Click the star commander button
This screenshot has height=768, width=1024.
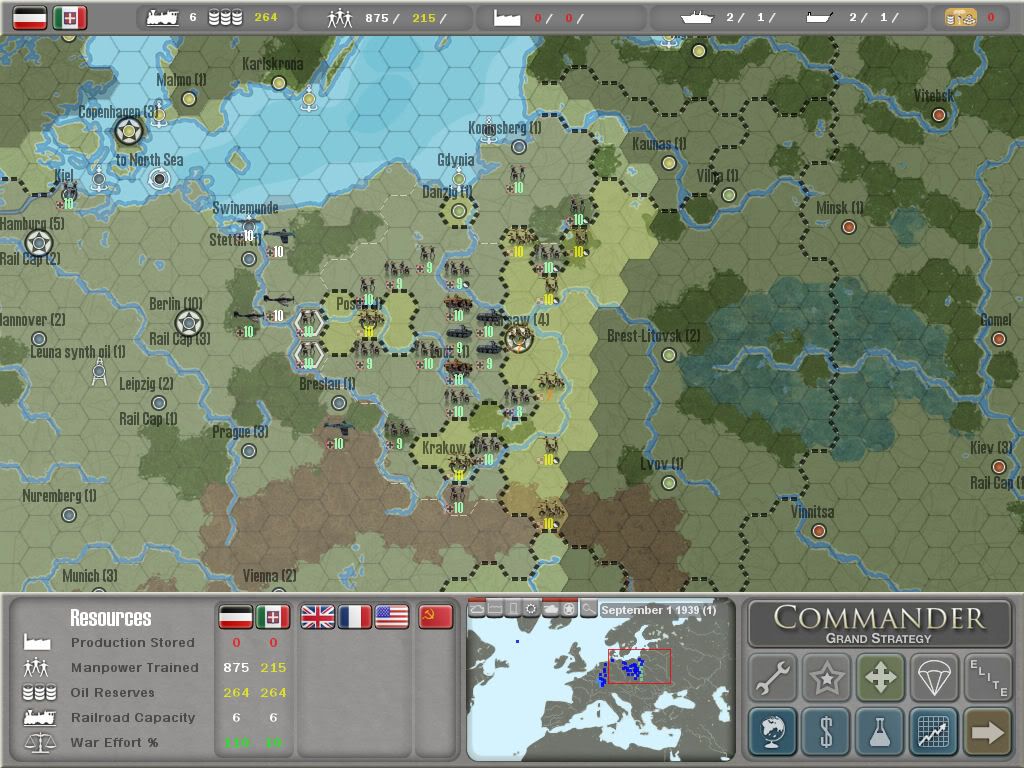tap(826, 677)
